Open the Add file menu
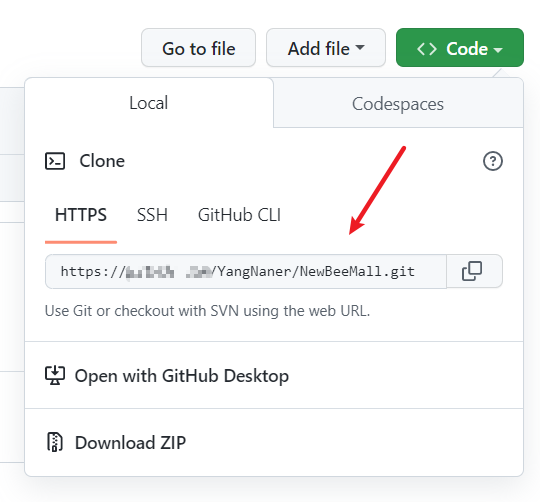Screen dimensions: 540x502 pos(326,48)
